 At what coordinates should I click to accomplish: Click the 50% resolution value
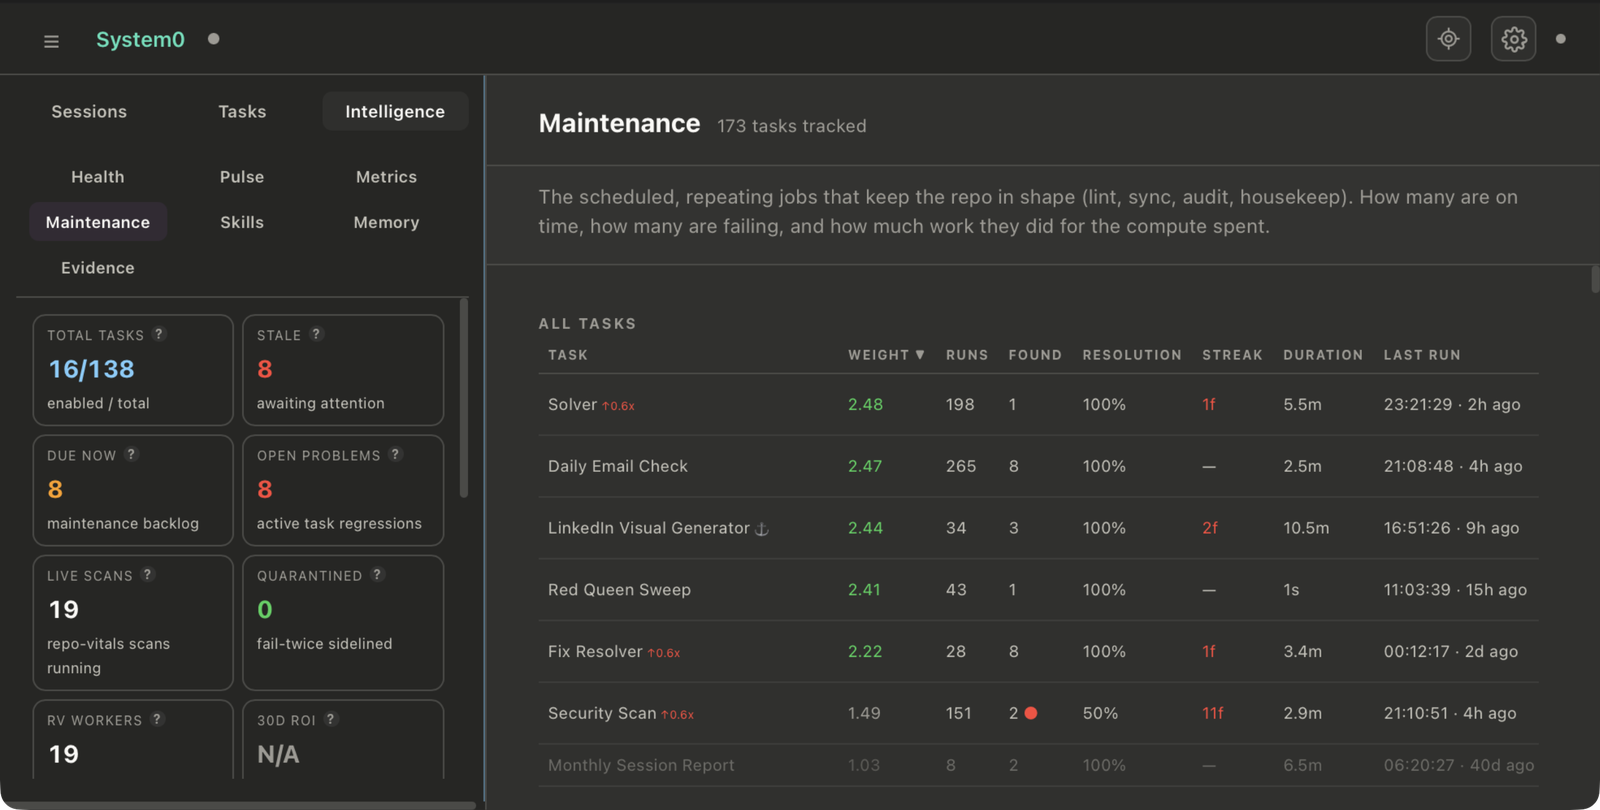(1100, 713)
